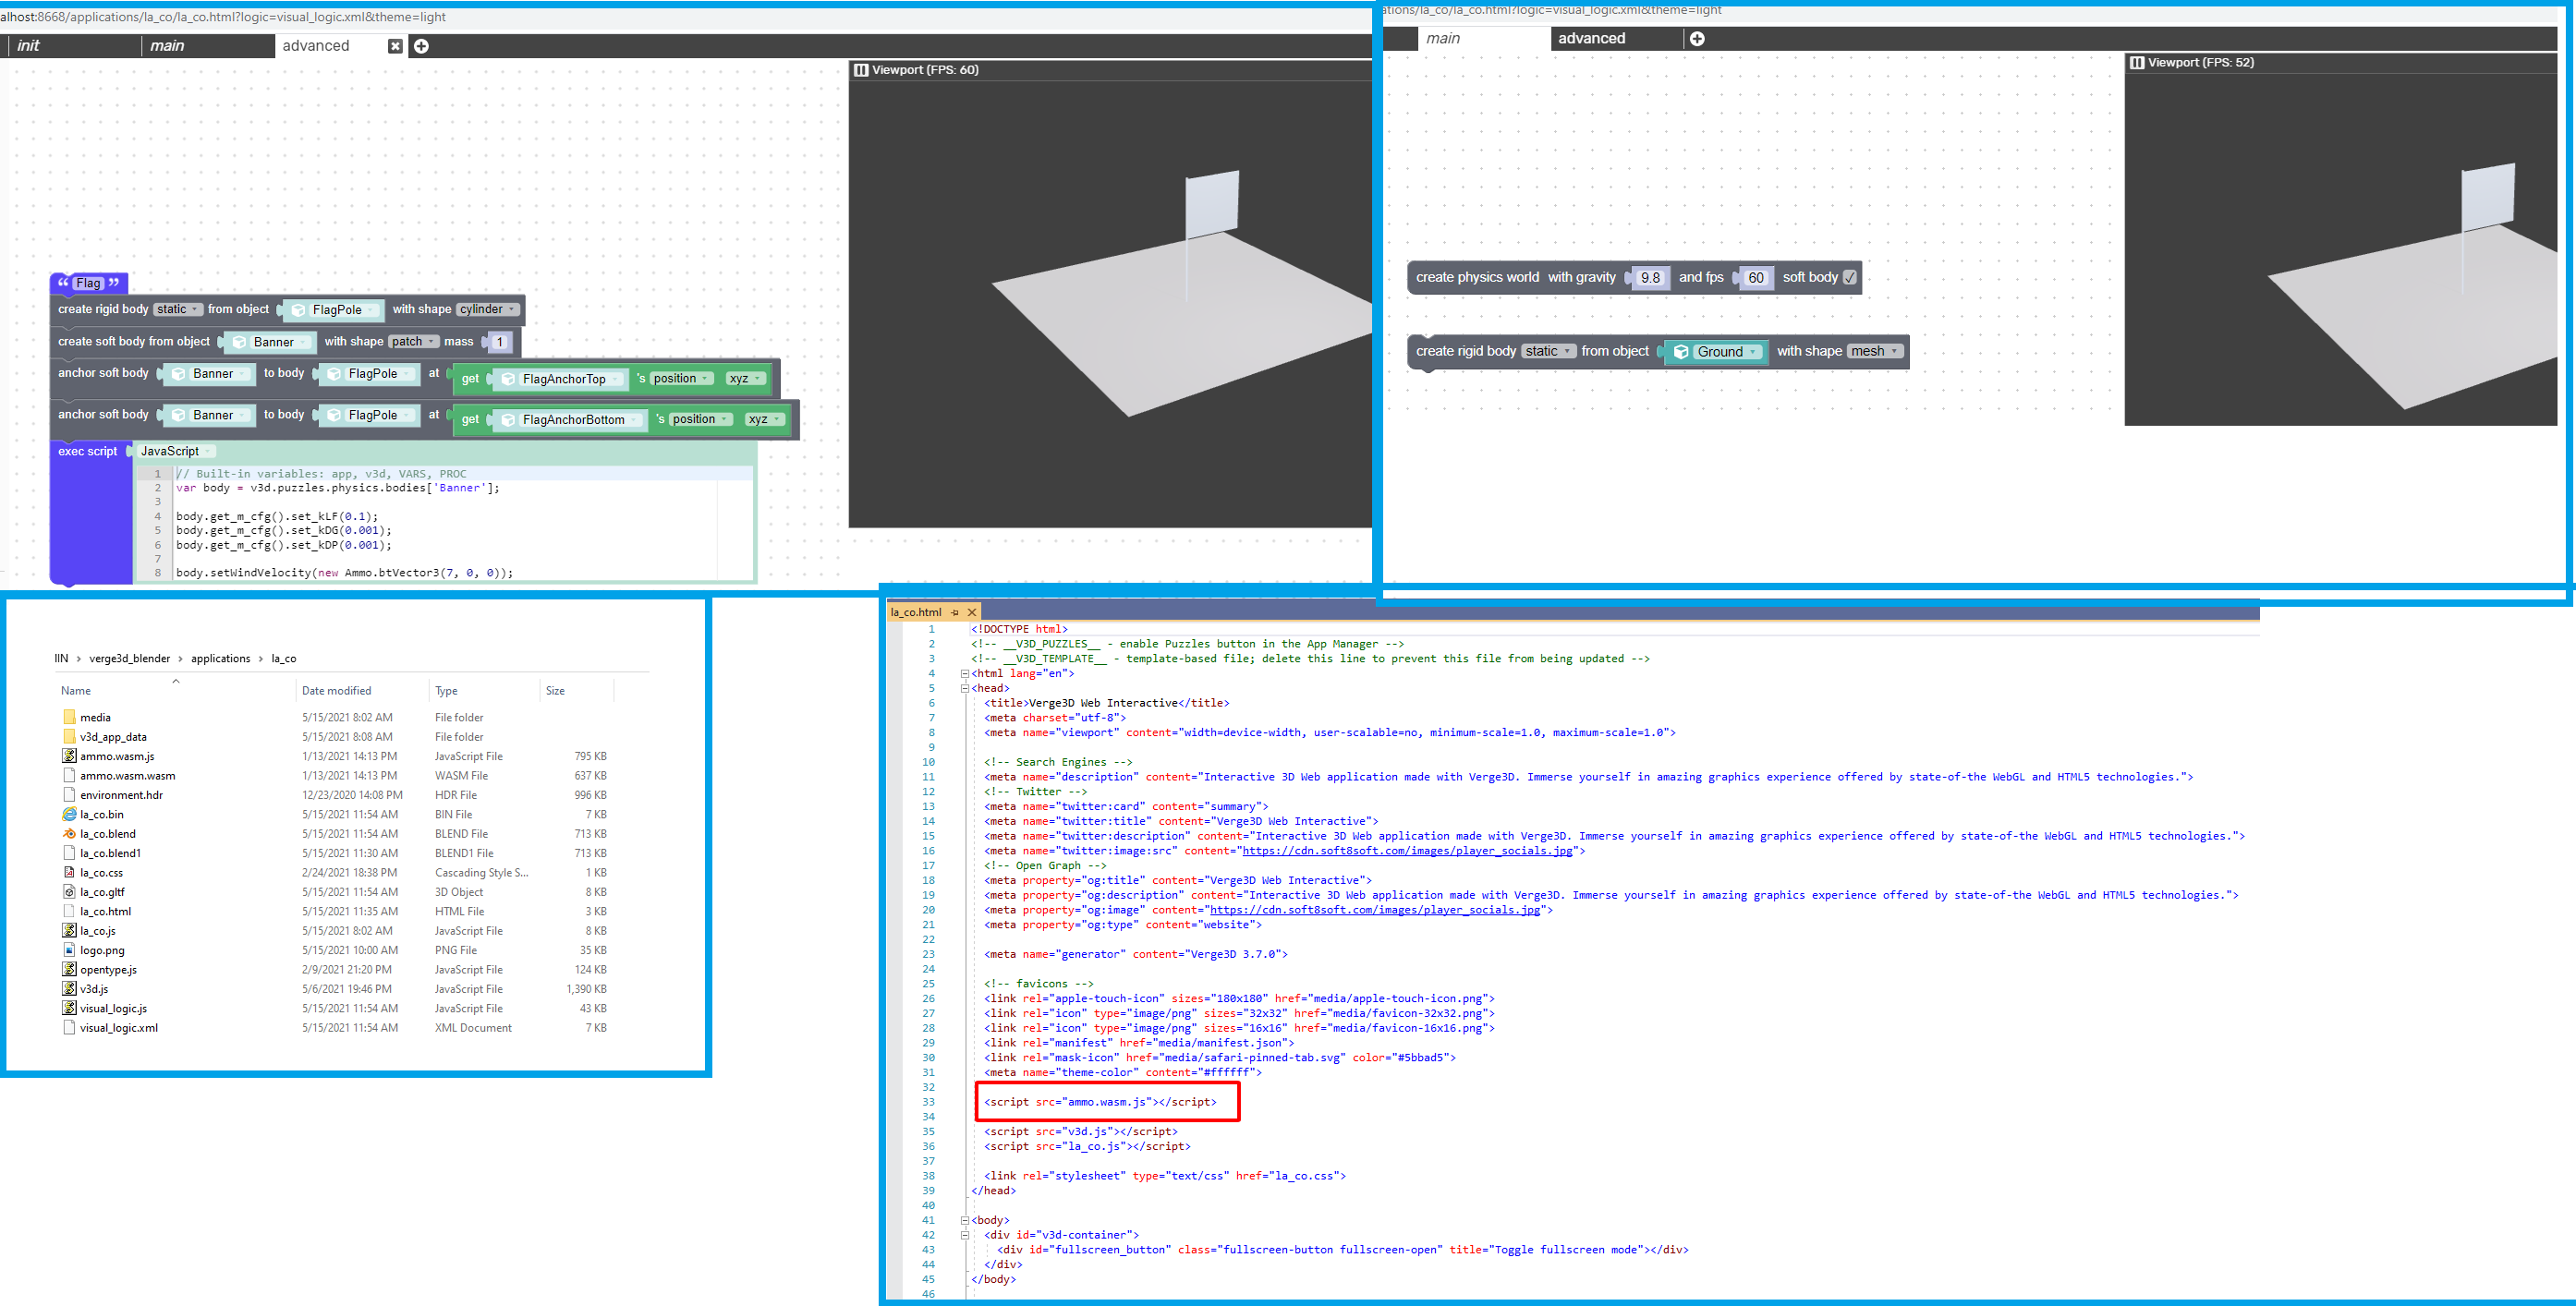Screen dimensions: 2576x1306
Task: Switch to advanced tab in right editor
Action: click(1616, 39)
